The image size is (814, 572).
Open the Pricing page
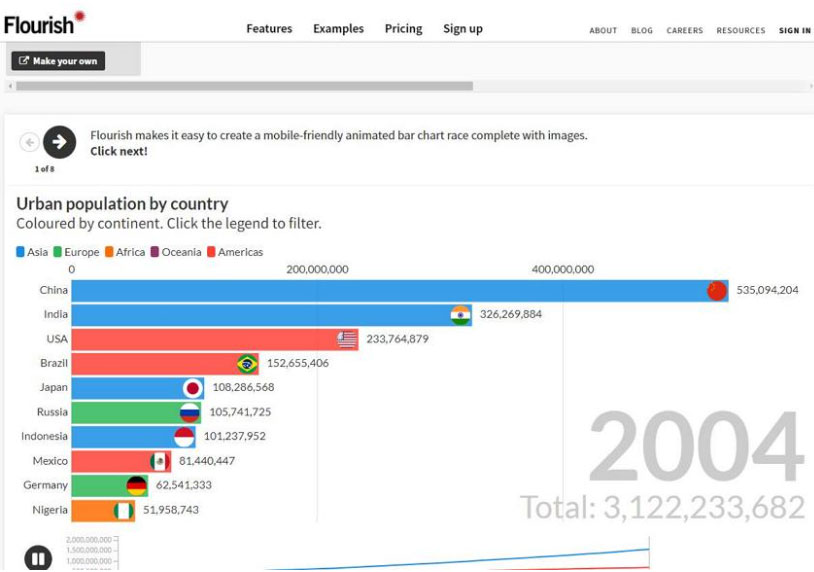coord(403,29)
